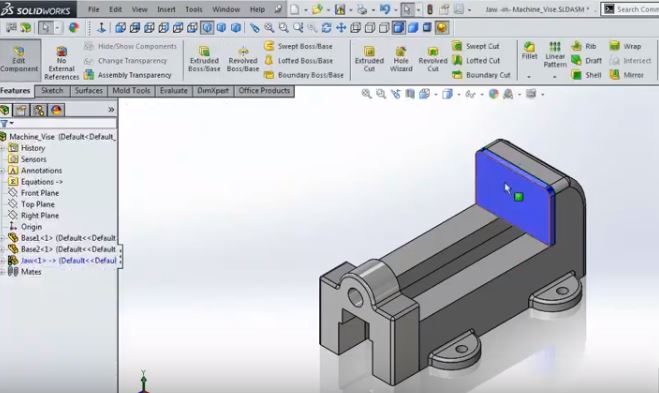Screen dimensions: 659x393
Task: Click the Normal To view icon
Action: 101,28
